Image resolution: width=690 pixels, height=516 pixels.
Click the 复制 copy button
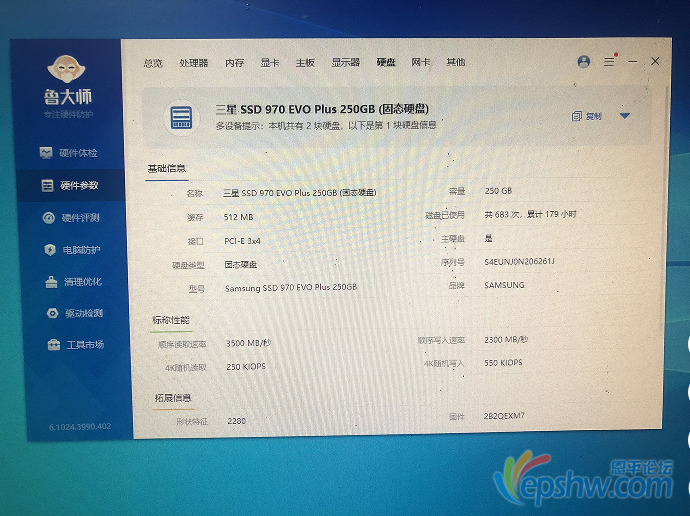click(593, 116)
